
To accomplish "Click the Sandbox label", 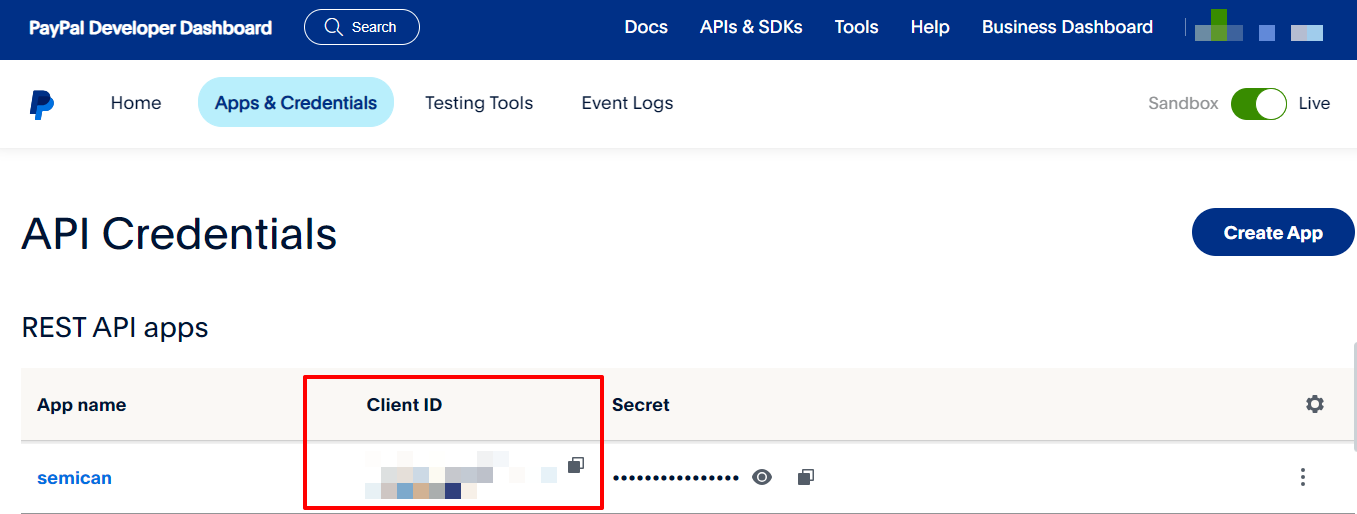I will pyautogui.click(x=1183, y=103).
